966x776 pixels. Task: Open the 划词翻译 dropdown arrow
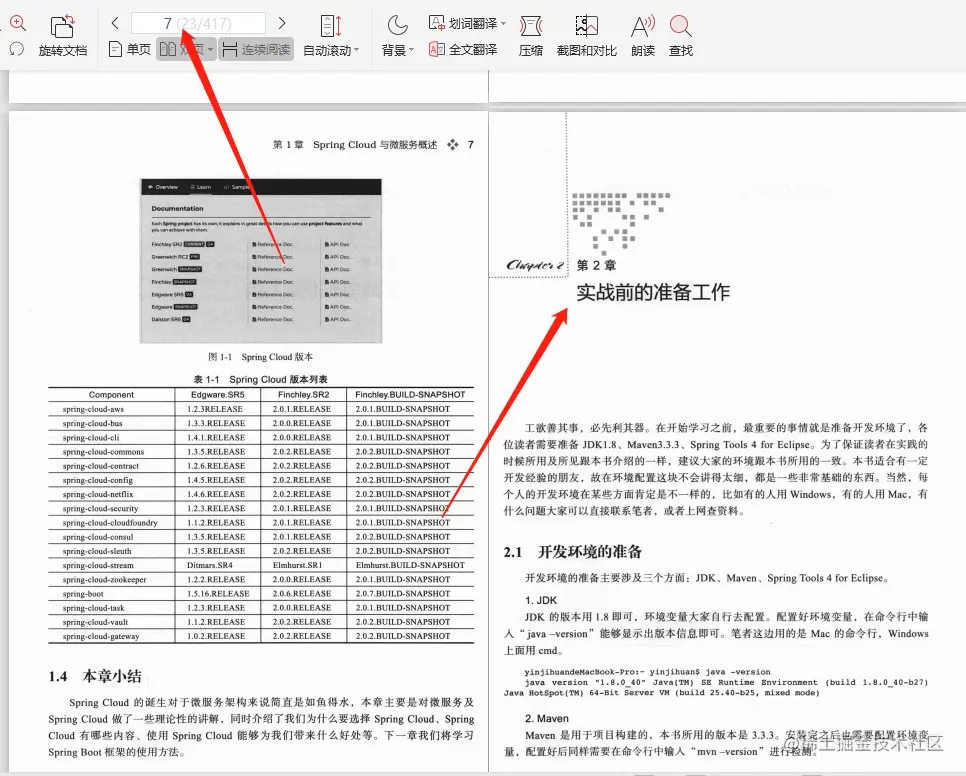pos(503,23)
